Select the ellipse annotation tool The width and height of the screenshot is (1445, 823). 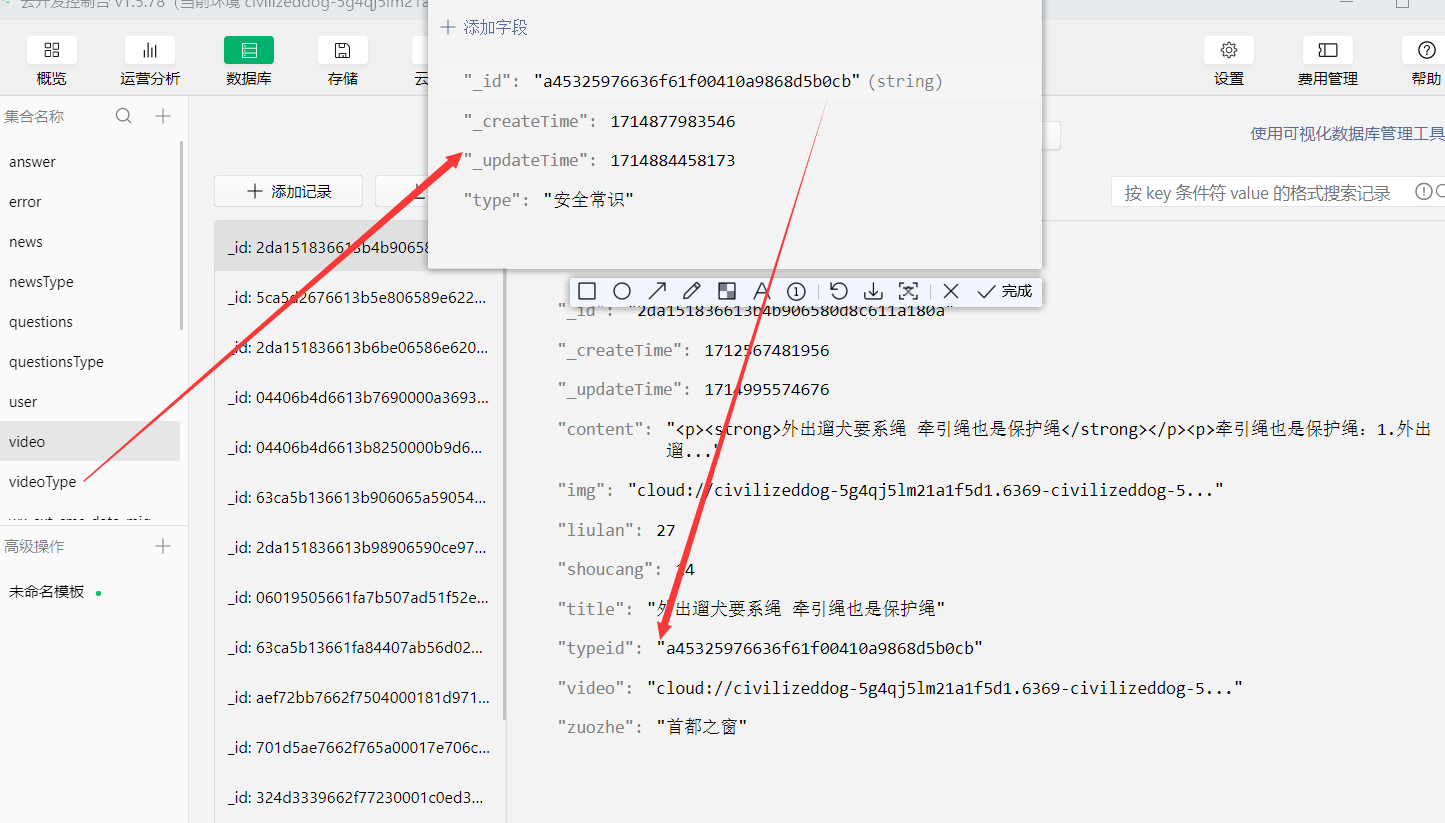click(x=622, y=290)
